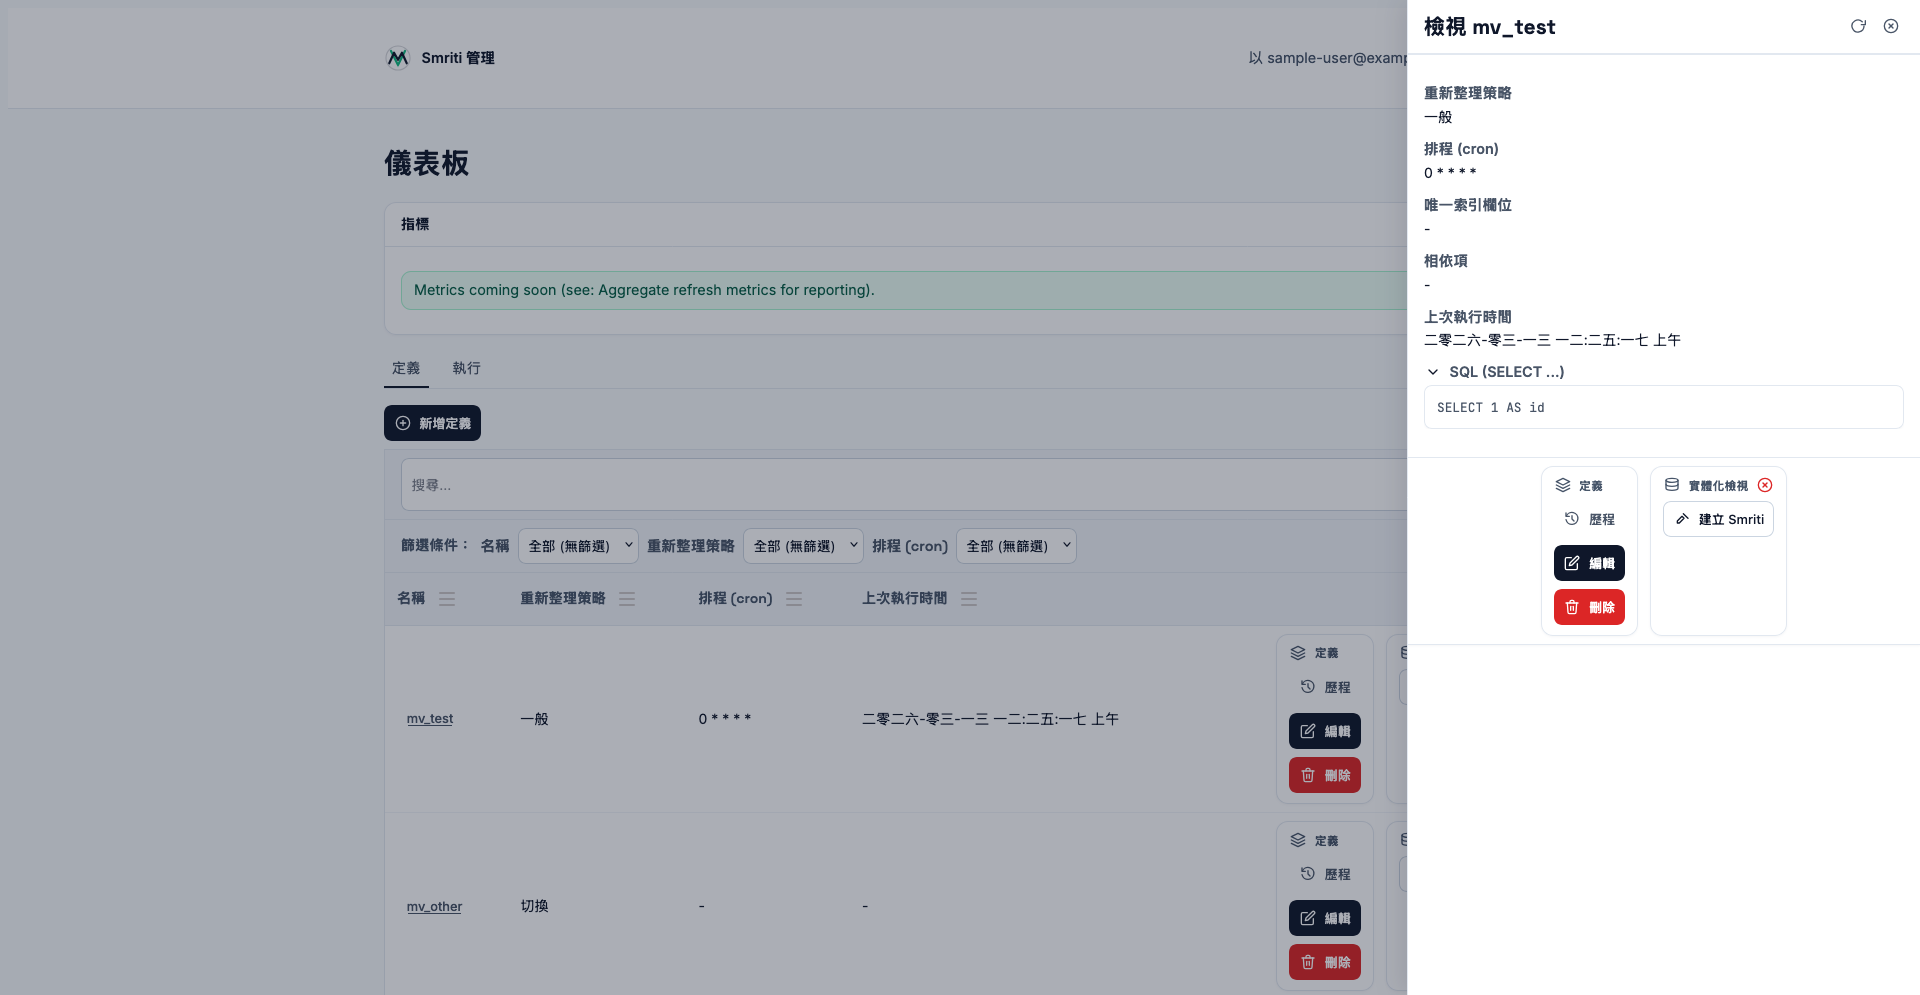This screenshot has width=1920, height=995.
Task: Open the 上次執行時間 column menu icon
Action: pyautogui.click(x=969, y=599)
